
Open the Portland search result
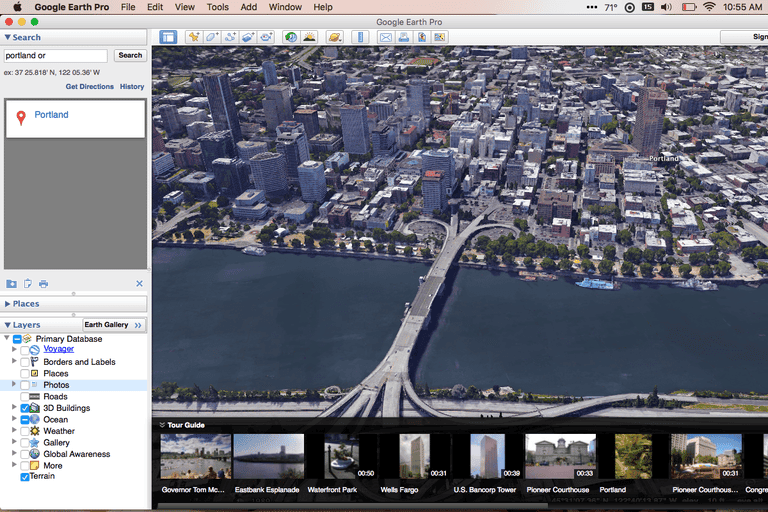click(51, 115)
